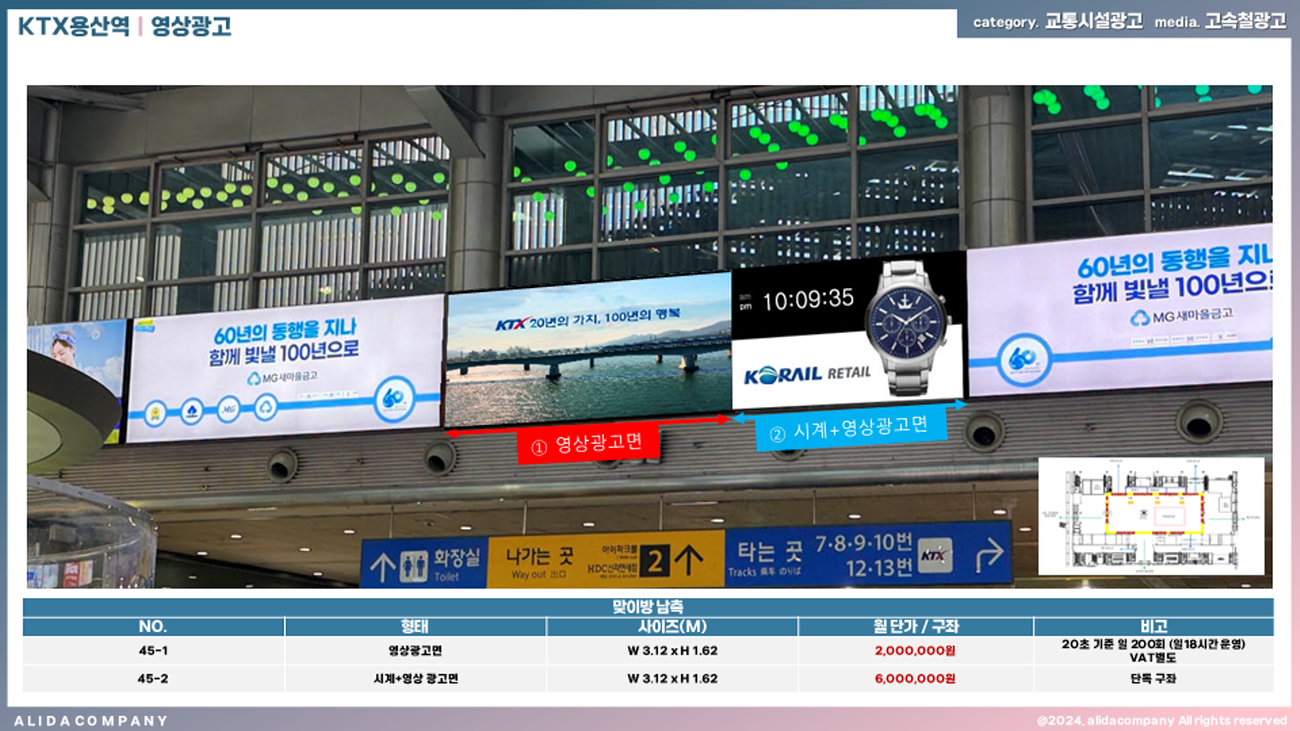This screenshot has height=731, width=1300.
Task: Click the up arrow beside 화장실
Action: [383, 566]
